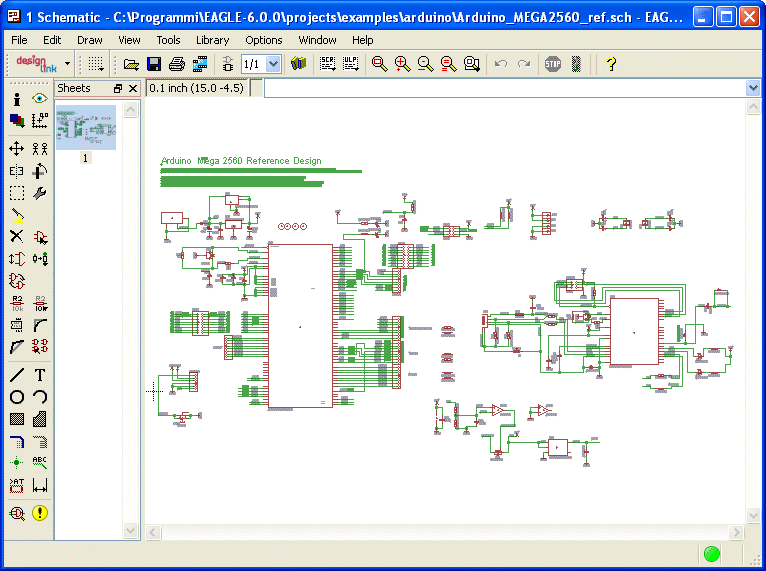Viewport: 766px width, 571px height.
Task: Click the Zoom select area icon
Action: pyautogui.click(x=471, y=63)
